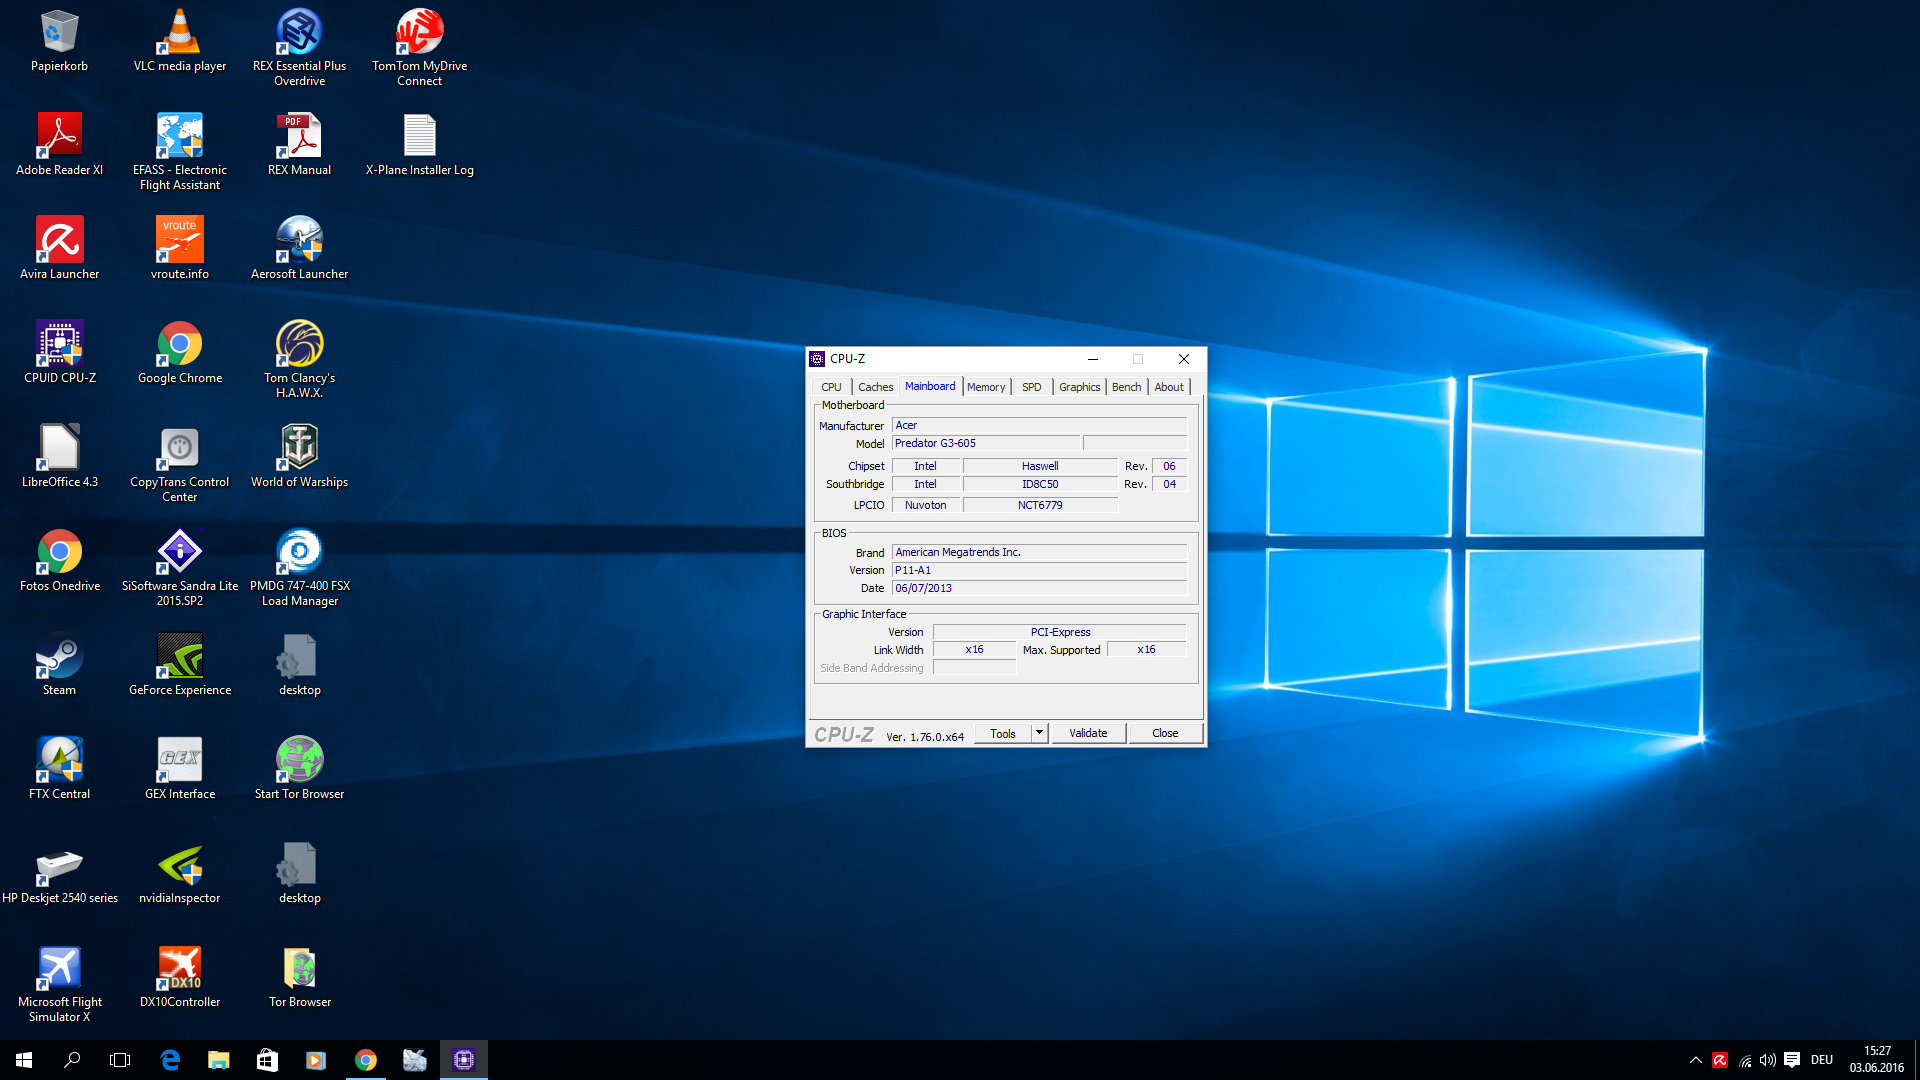Image resolution: width=1920 pixels, height=1080 pixels.
Task: Select the Bench tab
Action: [1126, 387]
